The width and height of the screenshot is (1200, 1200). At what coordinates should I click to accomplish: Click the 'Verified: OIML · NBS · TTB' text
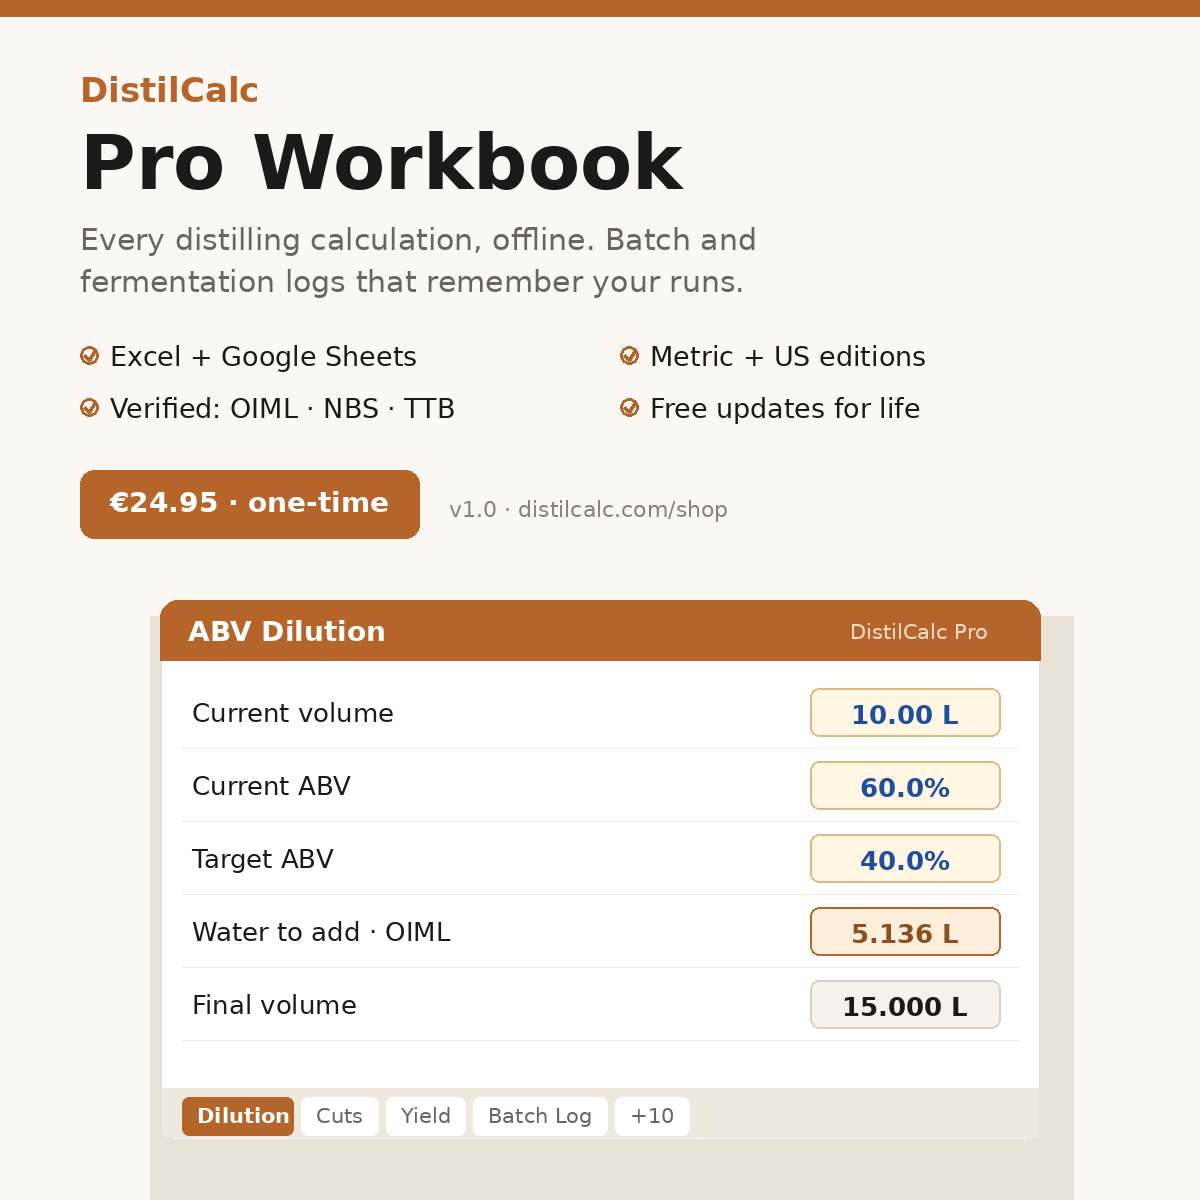click(x=282, y=409)
